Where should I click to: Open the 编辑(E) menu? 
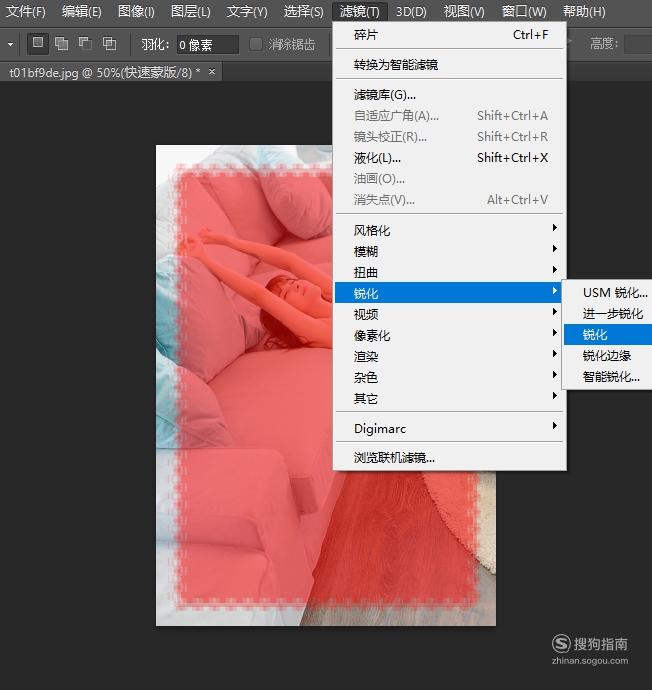click(81, 11)
